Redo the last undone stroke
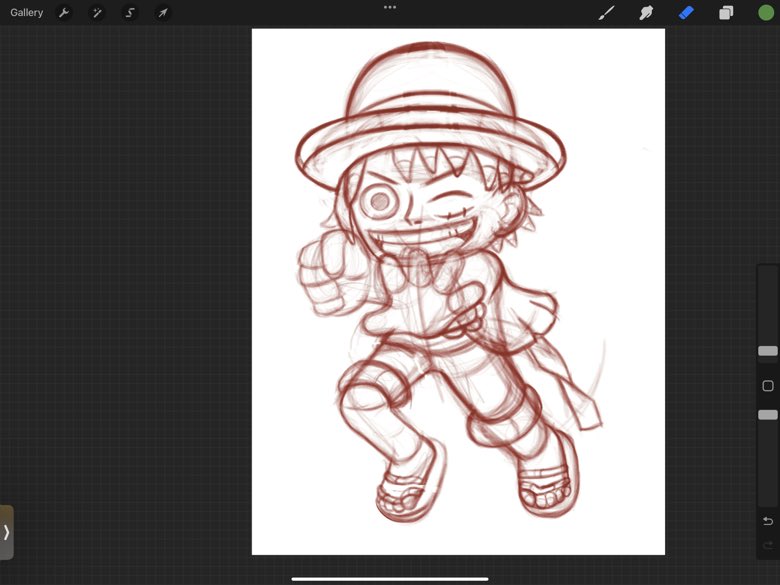Viewport: 780px width, 585px height. pyautogui.click(x=768, y=545)
